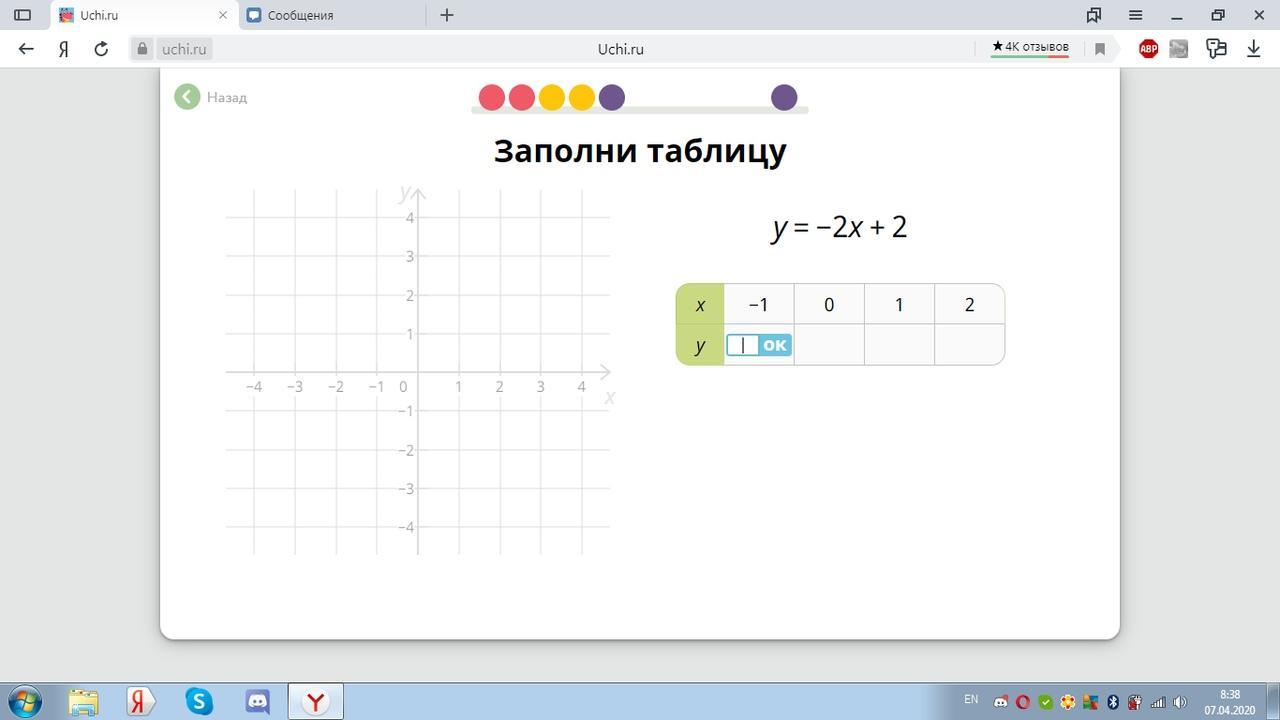
Task: Switch to the Uchi.ru tab
Action: coord(144,15)
